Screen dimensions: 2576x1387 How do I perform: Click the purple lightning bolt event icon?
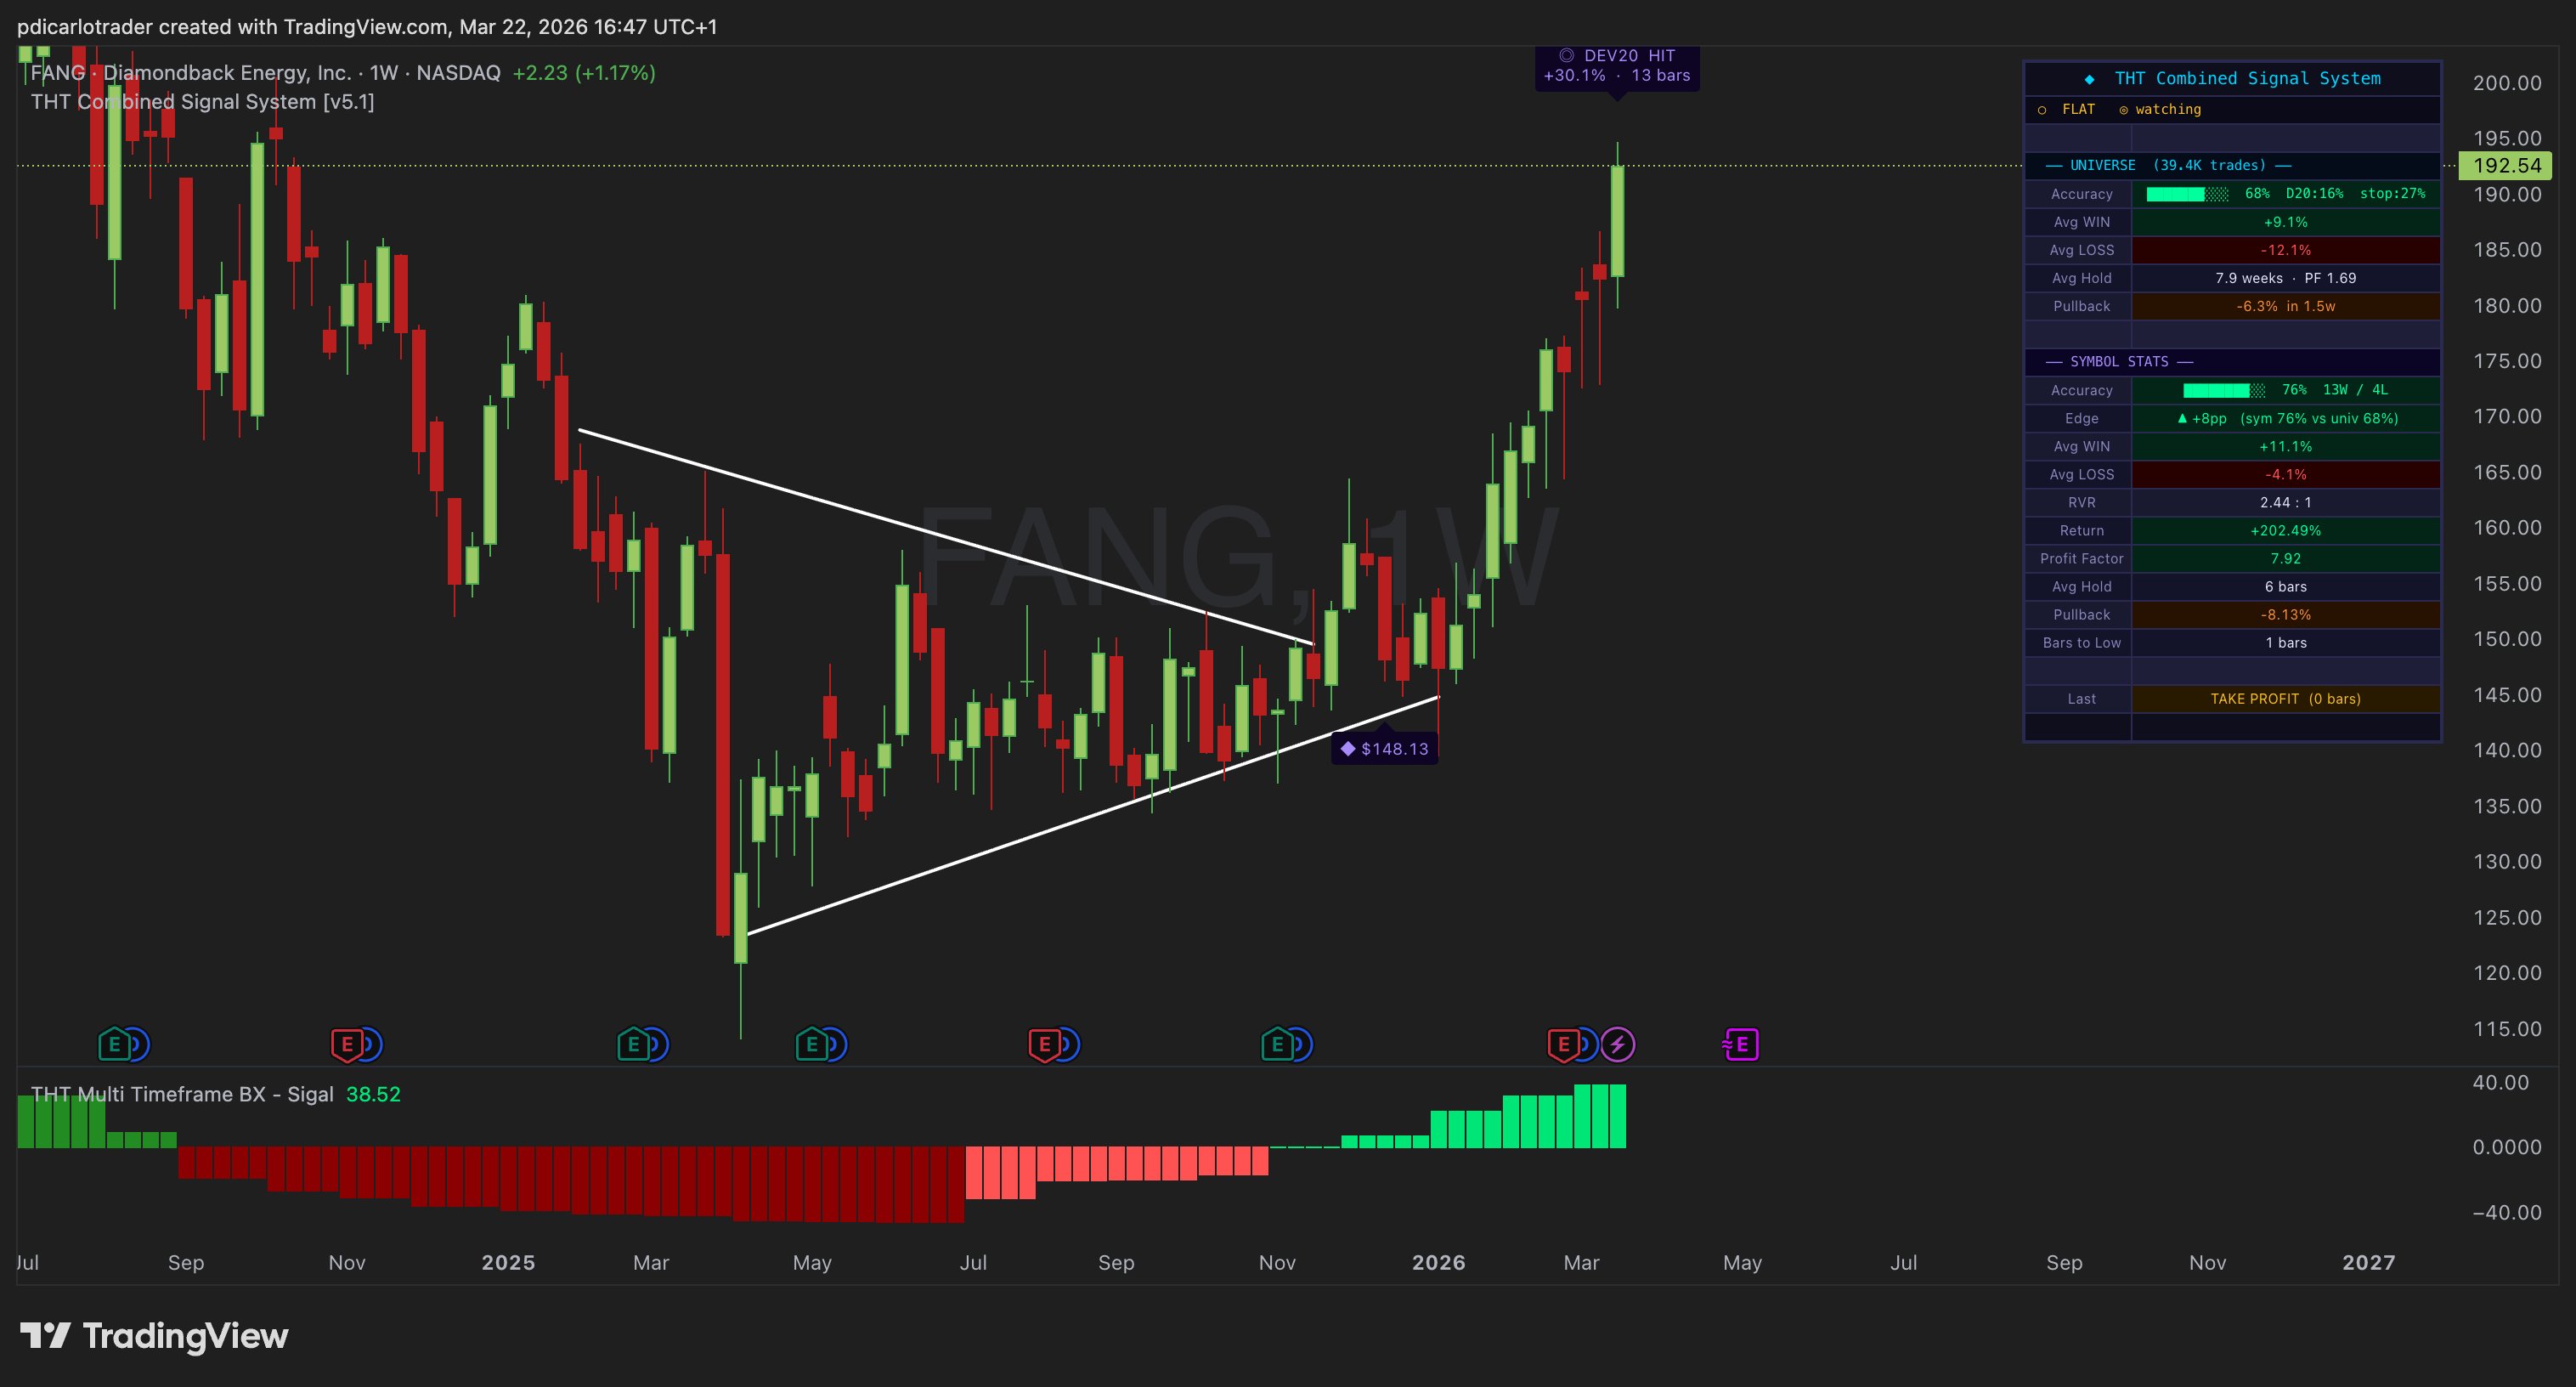(1618, 1045)
